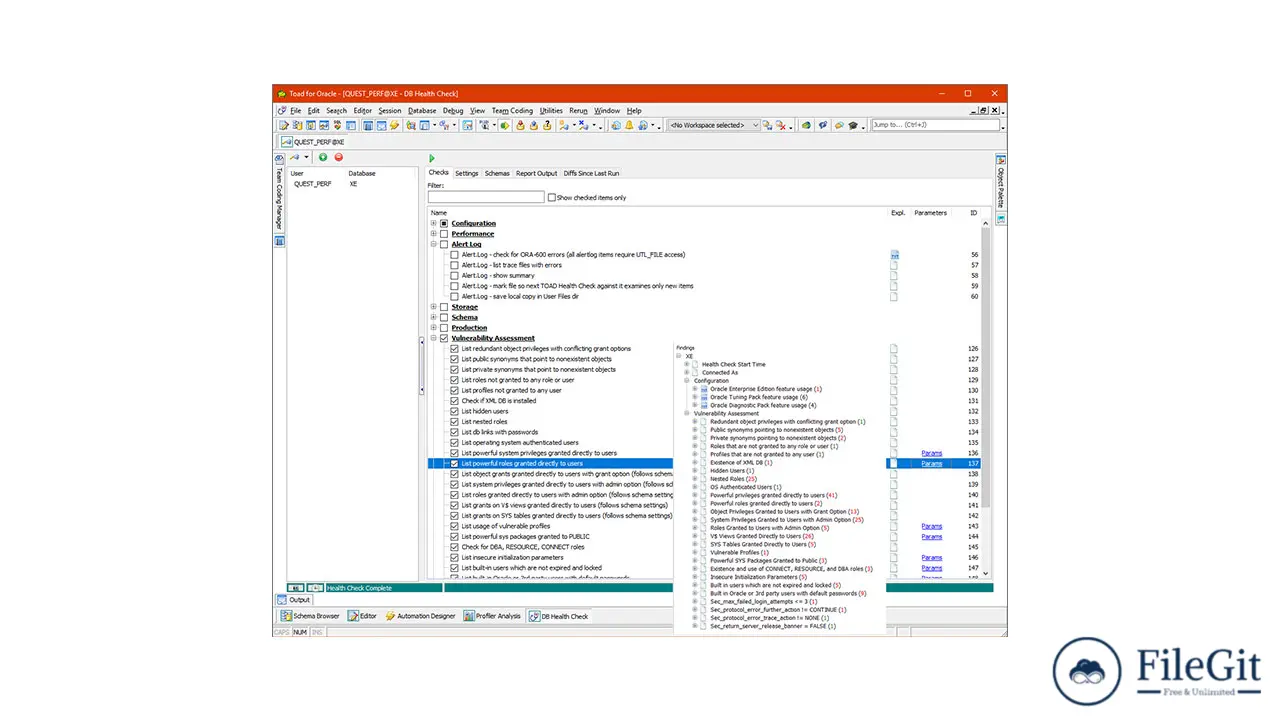Click first icon in main toolbar
The image size is (1280, 720).
[x=284, y=125]
